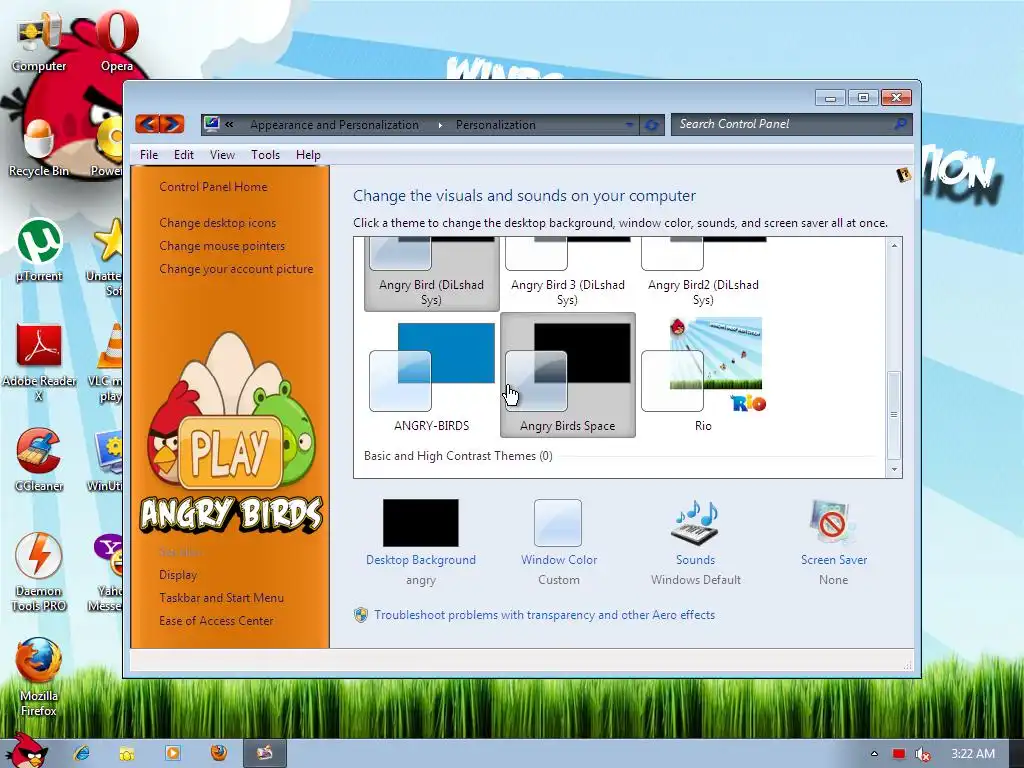This screenshot has width=1024, height=768.
Task: Open the View menu
Action: pyautogui.click(x=222, y=155)
